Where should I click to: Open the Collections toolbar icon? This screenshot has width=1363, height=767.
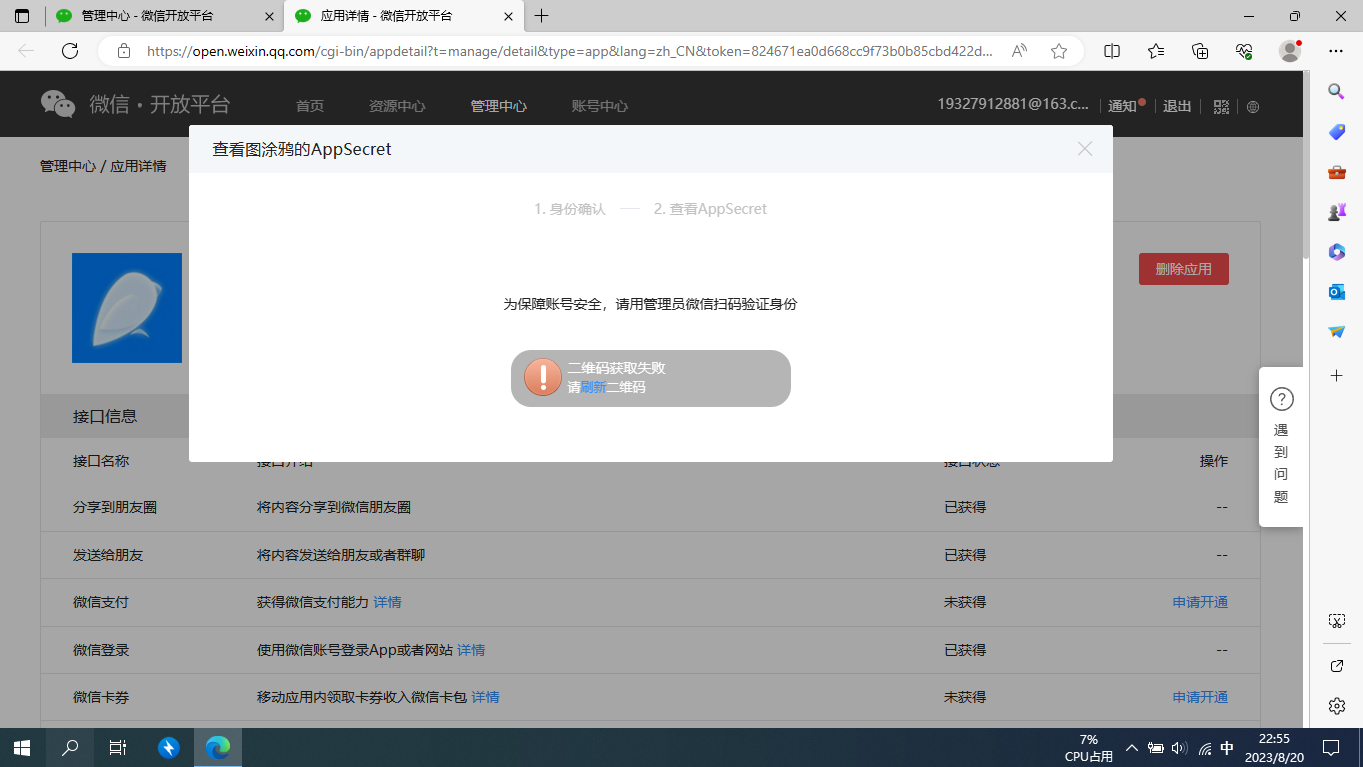[1201, 51]
